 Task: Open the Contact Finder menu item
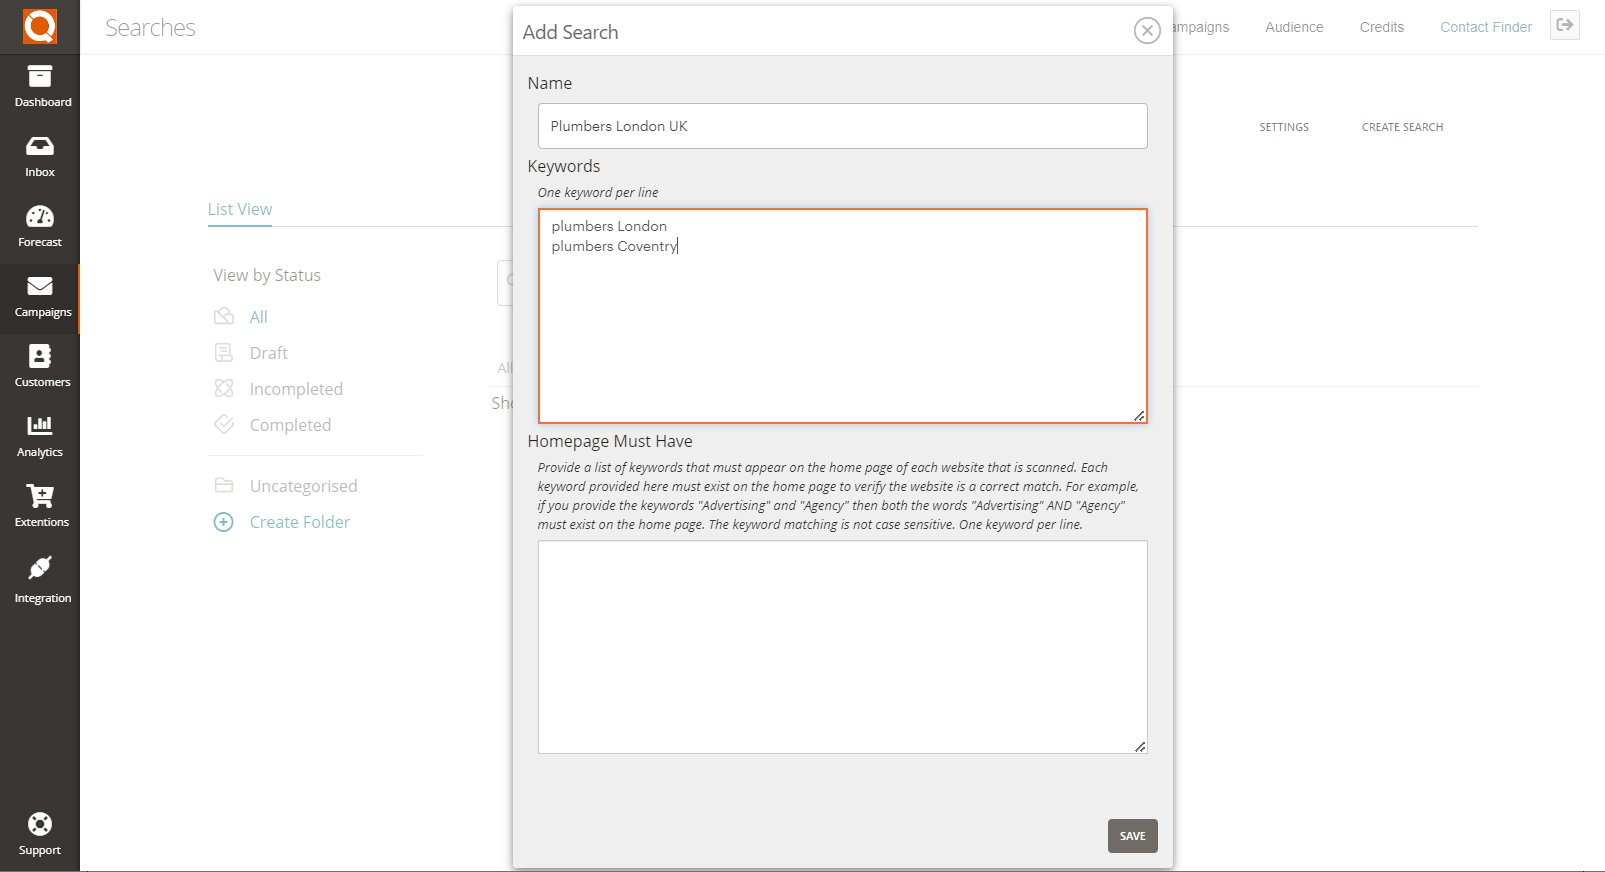(x=1486, y=27)
